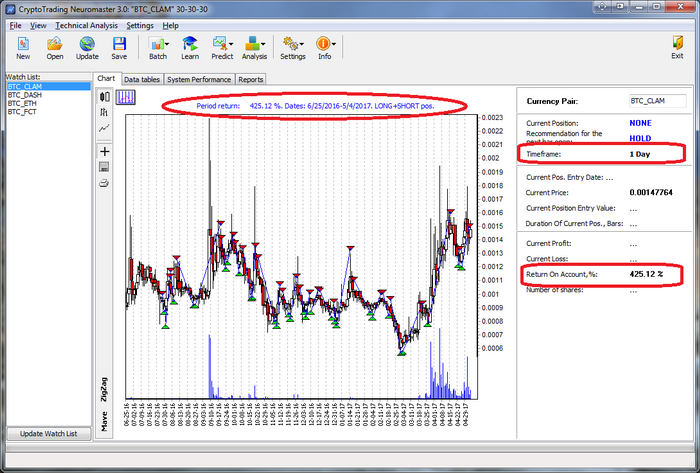Click the Predict toolbar icon

tap(220, 44)
